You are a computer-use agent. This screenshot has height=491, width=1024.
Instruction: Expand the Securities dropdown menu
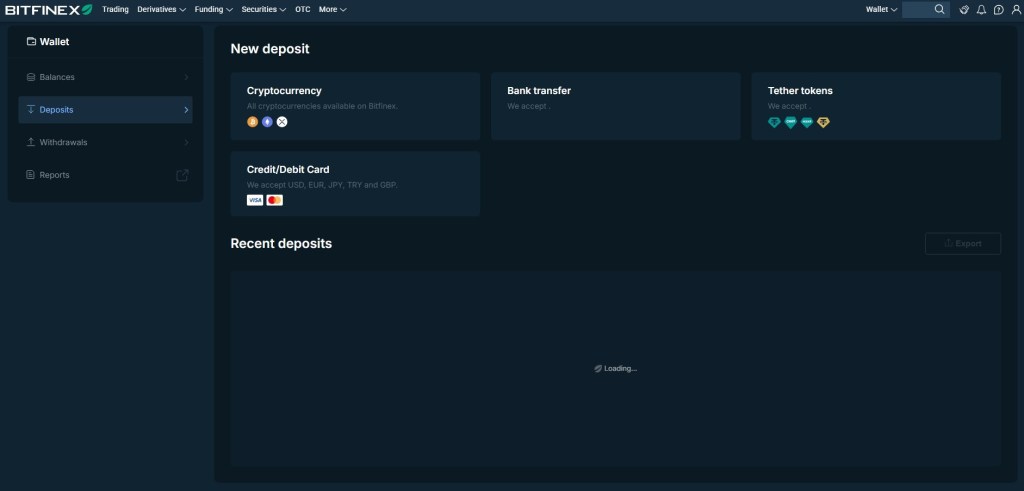tap(264, 10)
